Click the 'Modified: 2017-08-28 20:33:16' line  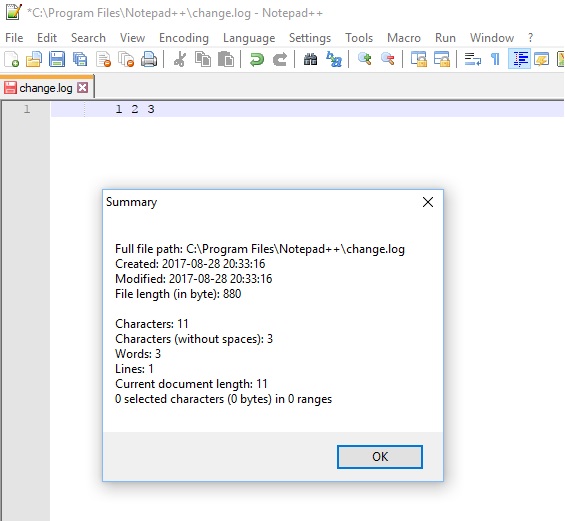pyautogui.click(x=193, y=279)
